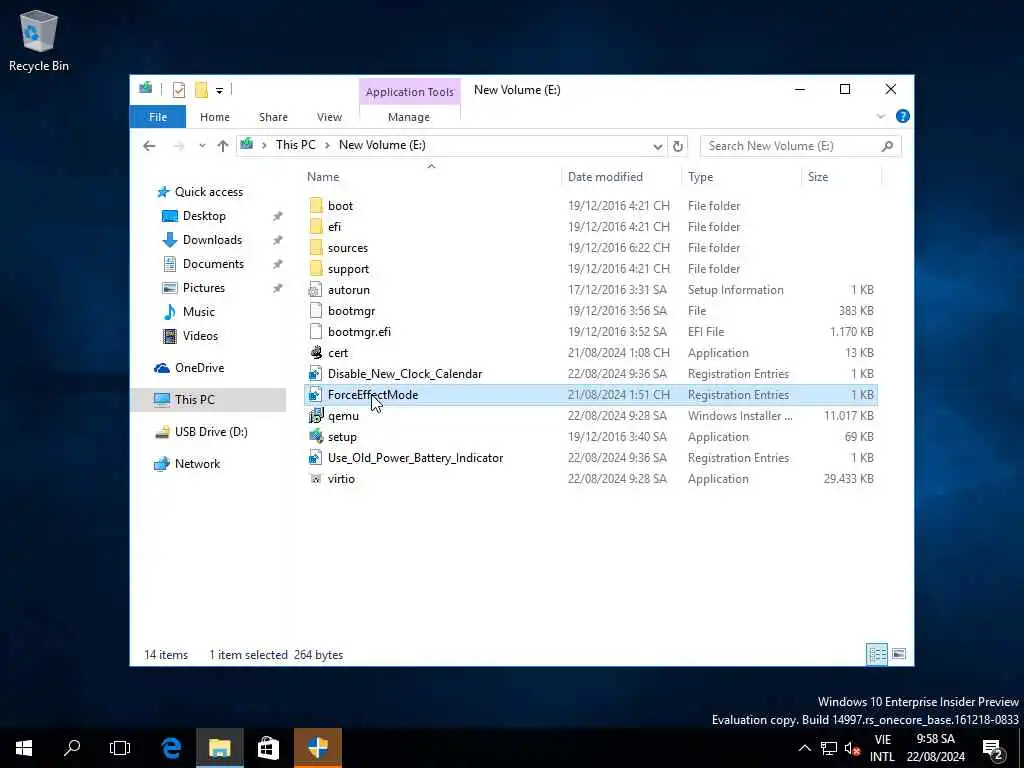Click New Volume (E:) breadcrumb segment
Screen dimensions: 1024x768
[x=382, y=145]
